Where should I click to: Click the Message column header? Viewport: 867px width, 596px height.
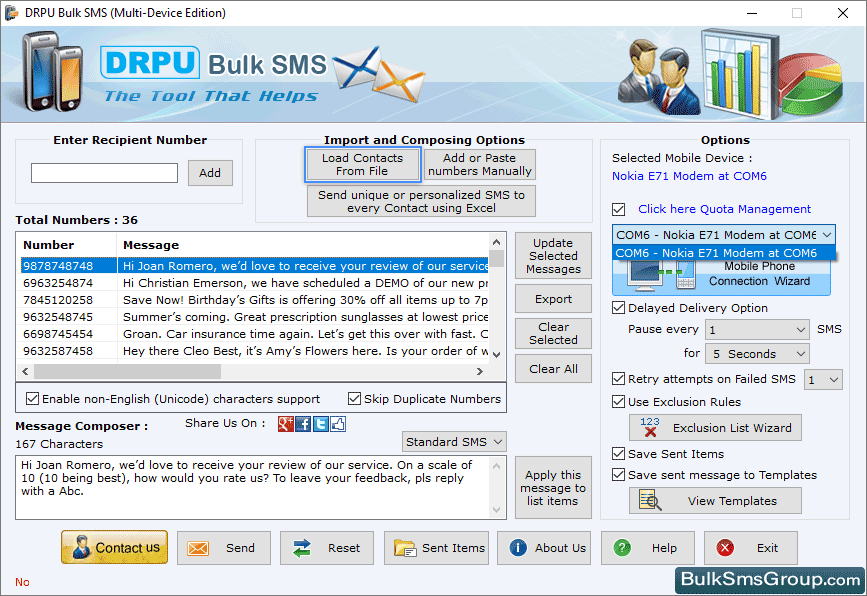pos(303,245)
